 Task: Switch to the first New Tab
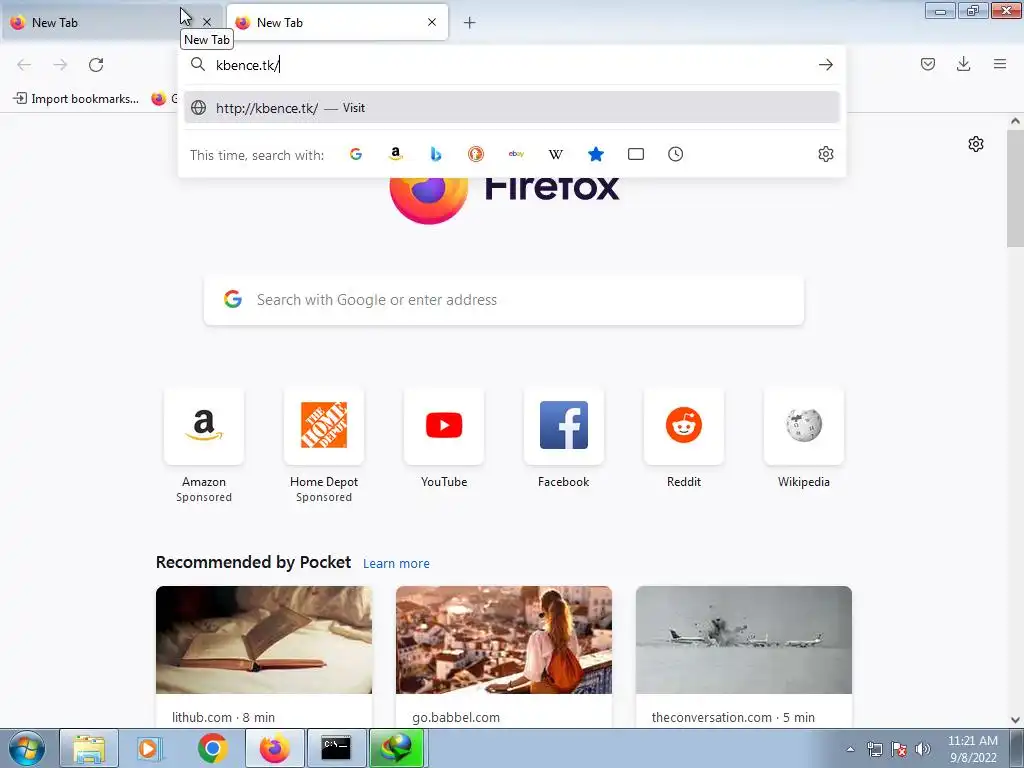98,23
